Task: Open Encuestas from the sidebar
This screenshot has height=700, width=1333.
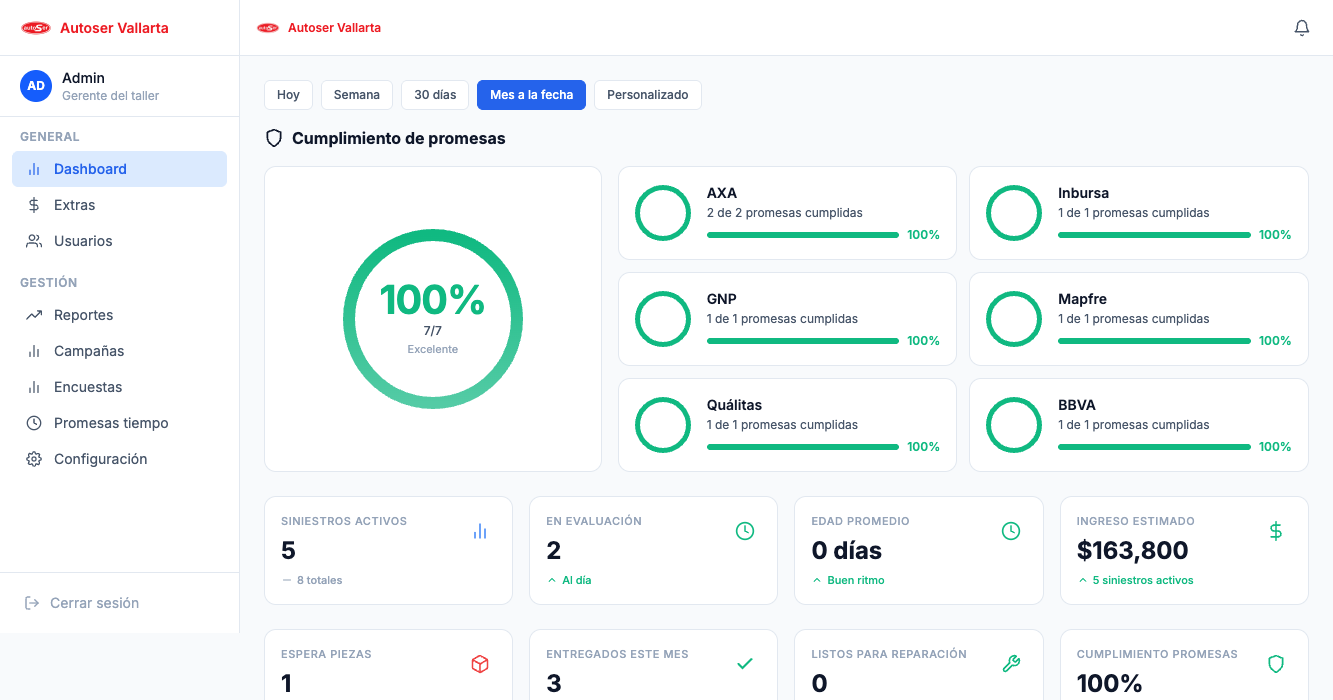Action: point(119,387)
